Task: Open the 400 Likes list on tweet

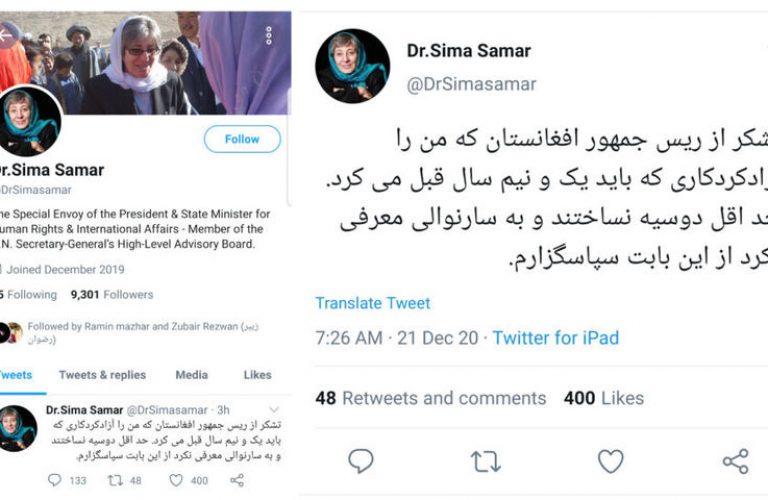Action: point(603,398)
